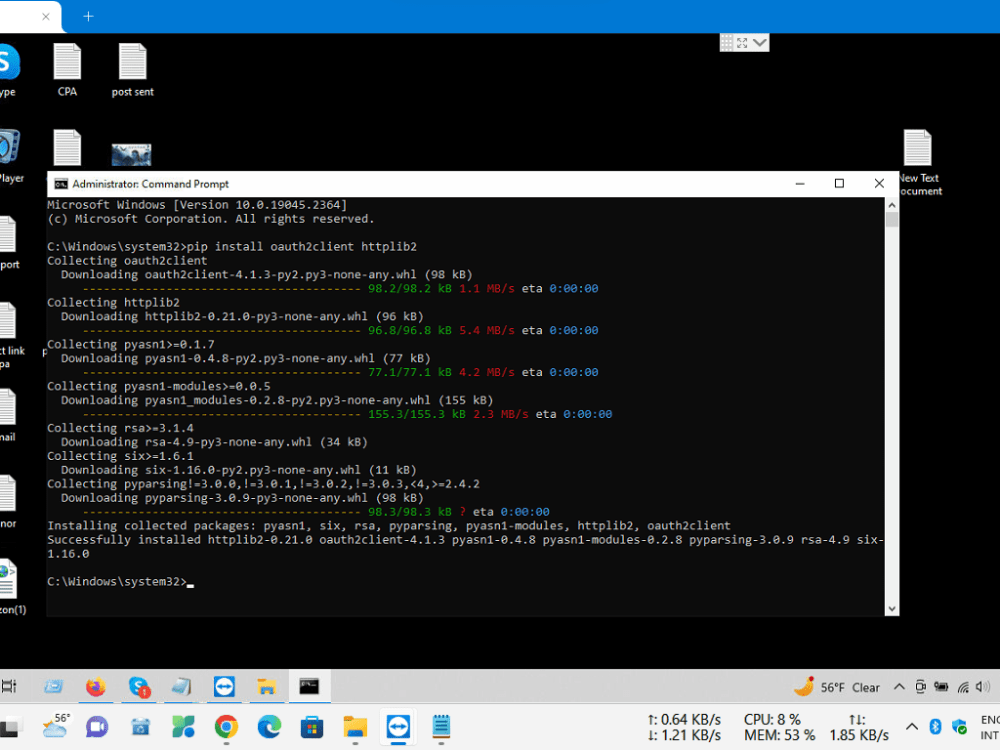Screen dimensions: 1000x750
Task: Focus Command Prompt via its taskbar icon
Action: click(x=310, y=686)
